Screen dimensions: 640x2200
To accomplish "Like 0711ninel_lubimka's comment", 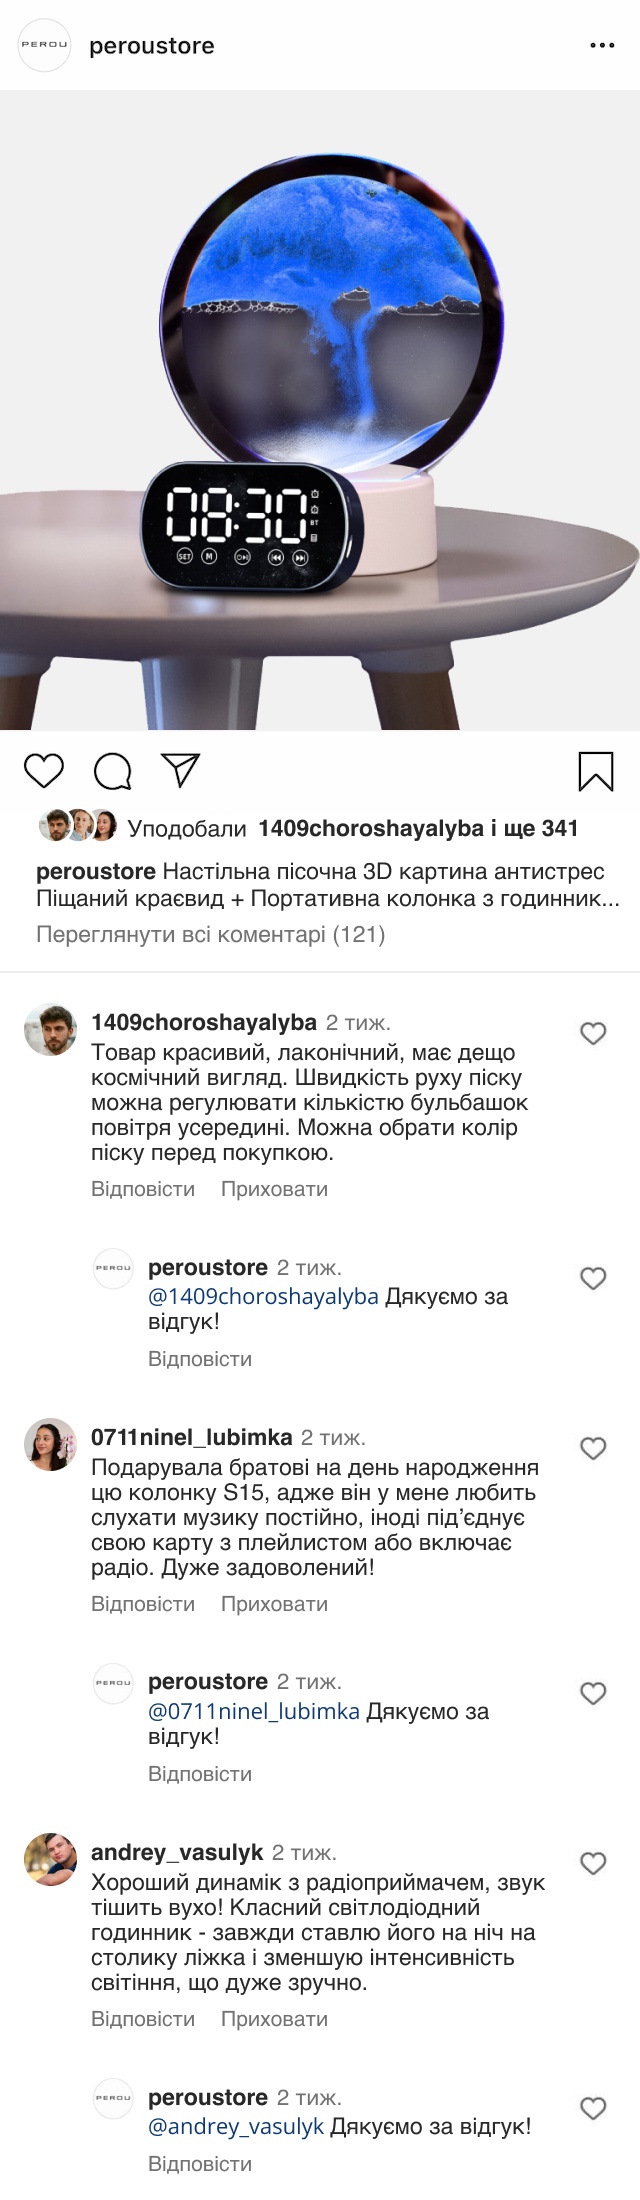I will coord(593,1448).
